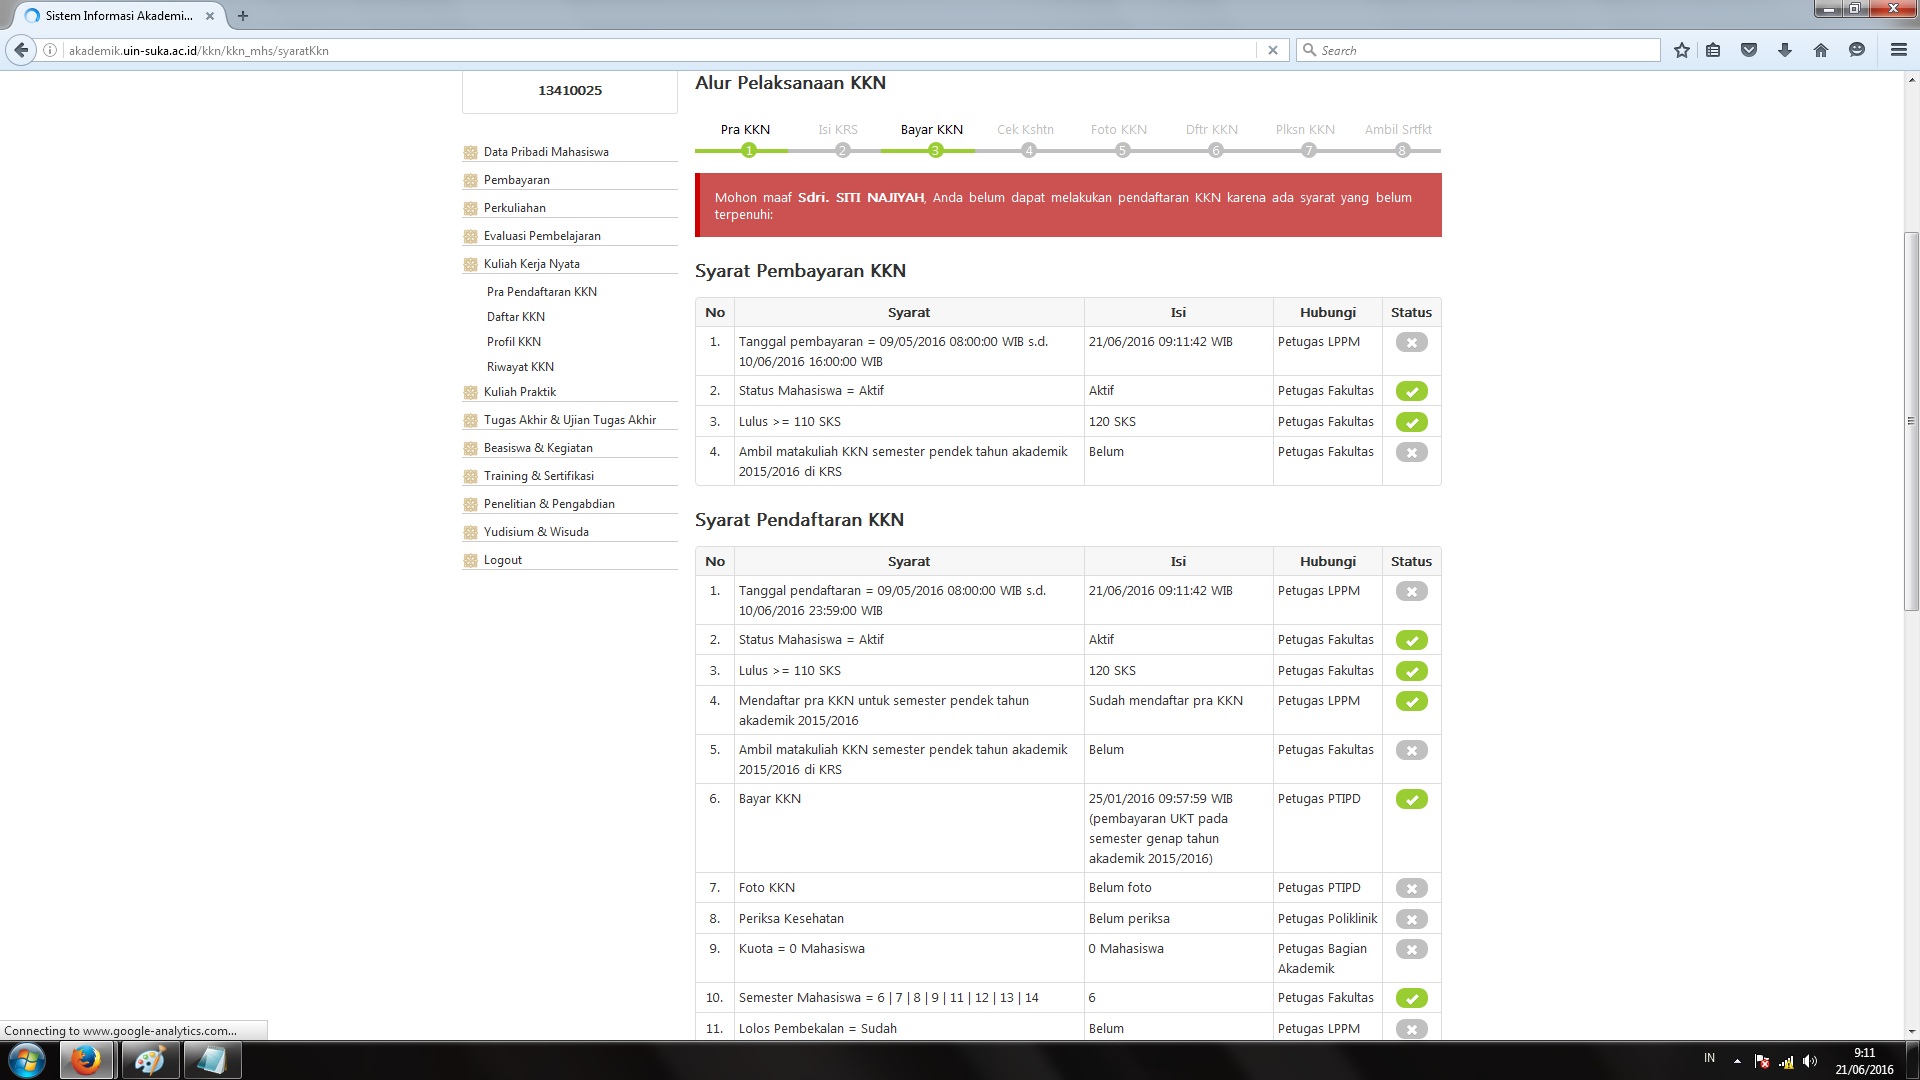Click Firefox icon in Windows taskbar
The height and width of the screenshot is (1080, 1920).
tap(86, 1060)
